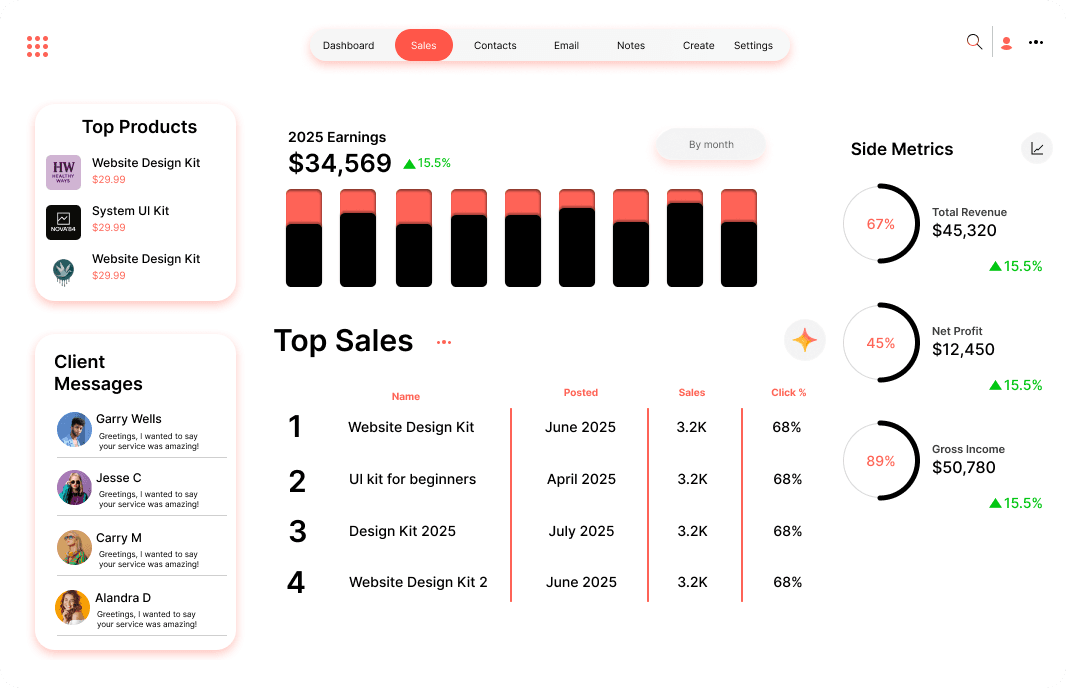Click the Side Metrics chart icon
The image size is (1066, 688).
[1037, 149]
